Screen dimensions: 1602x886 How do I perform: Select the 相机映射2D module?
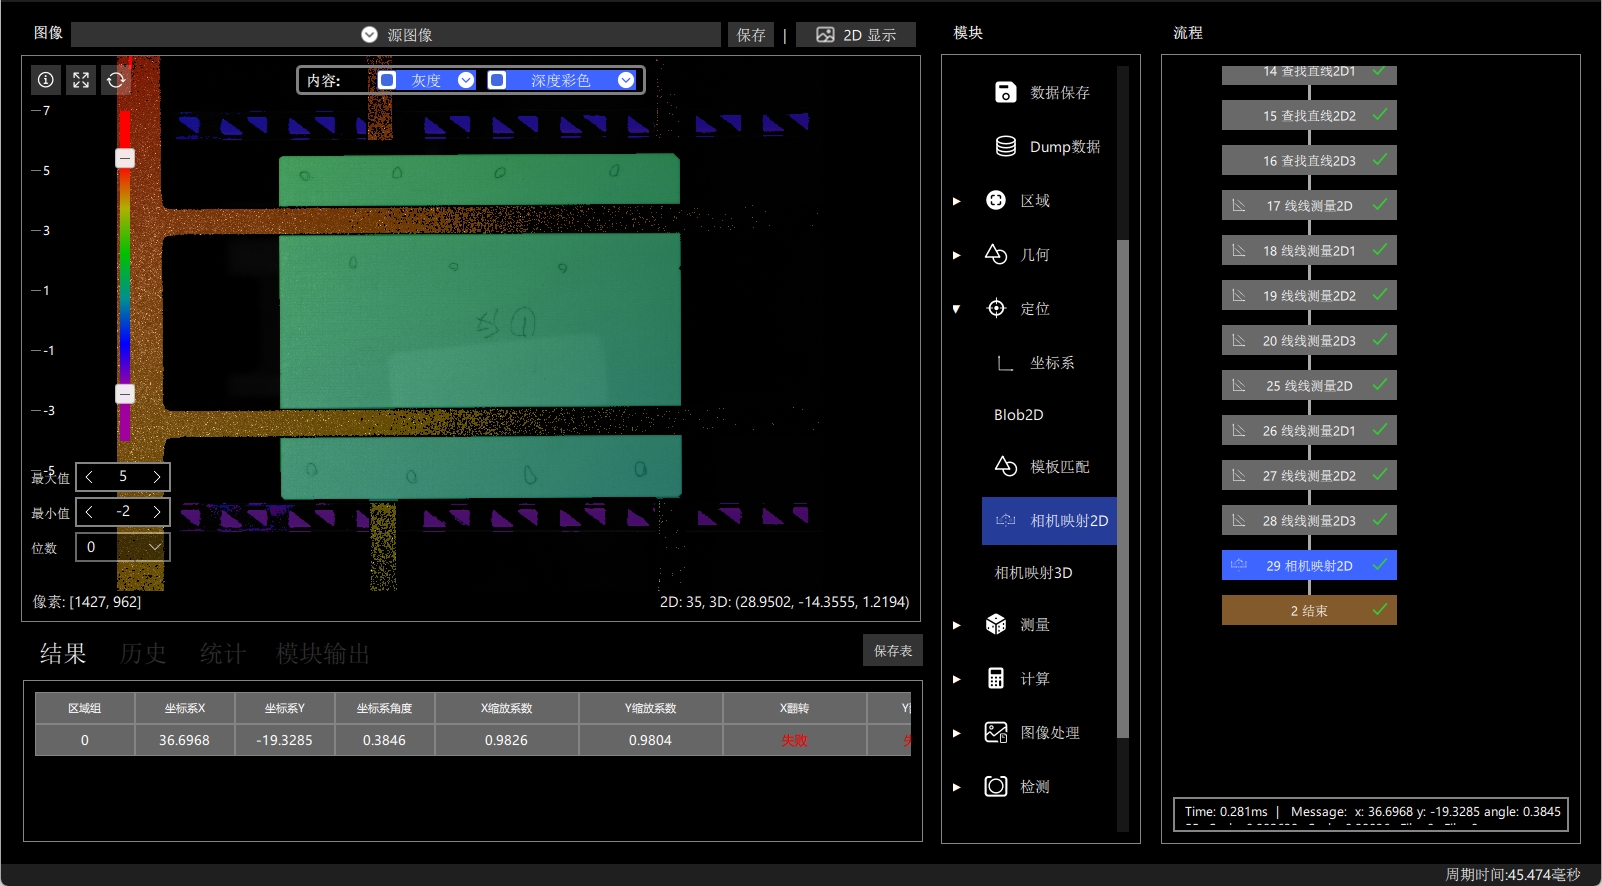coord(1049,520)
